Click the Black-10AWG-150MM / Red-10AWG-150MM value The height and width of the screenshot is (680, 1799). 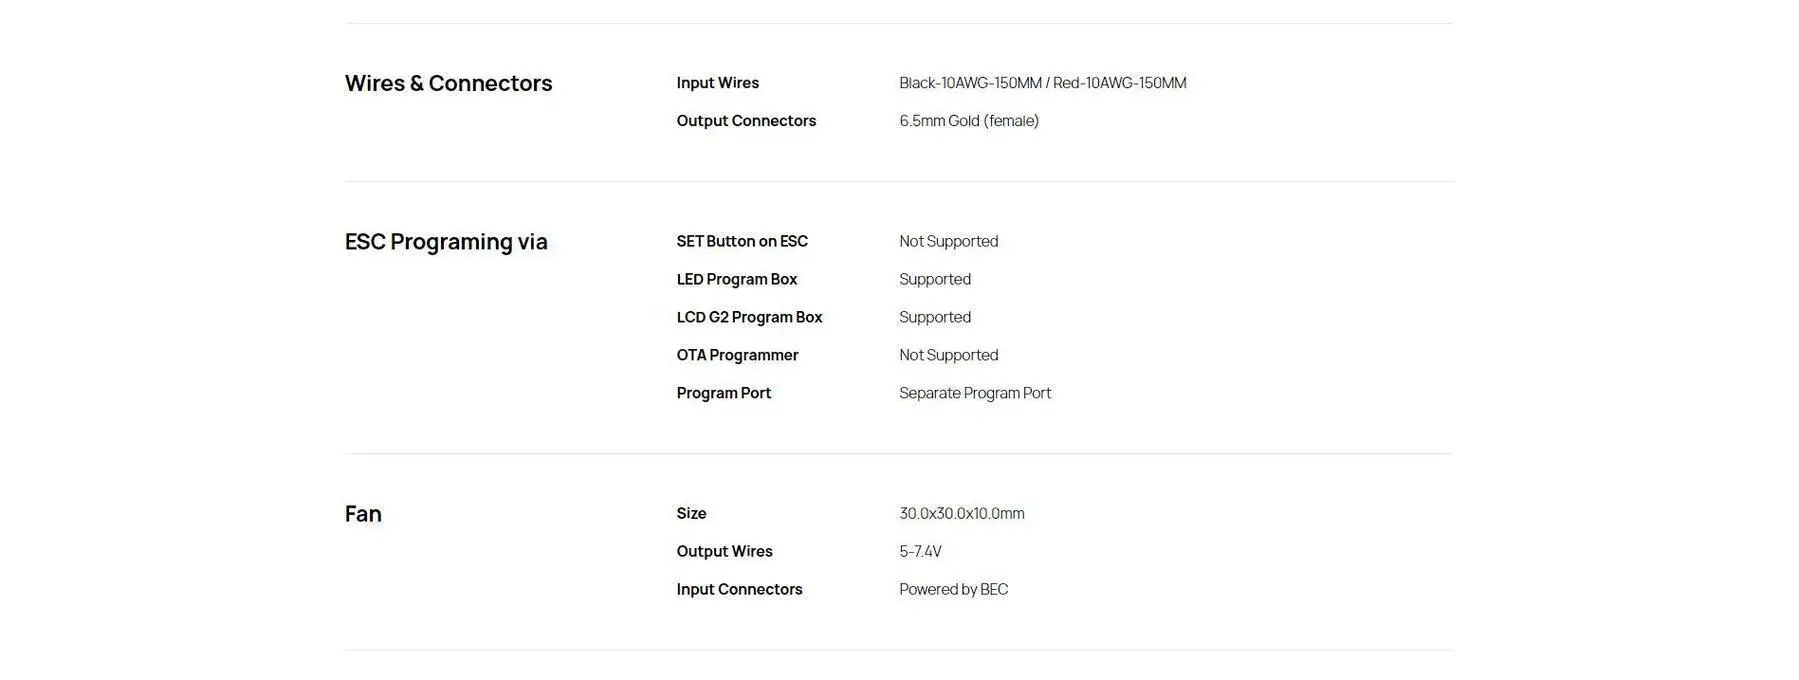point(1042,83)
